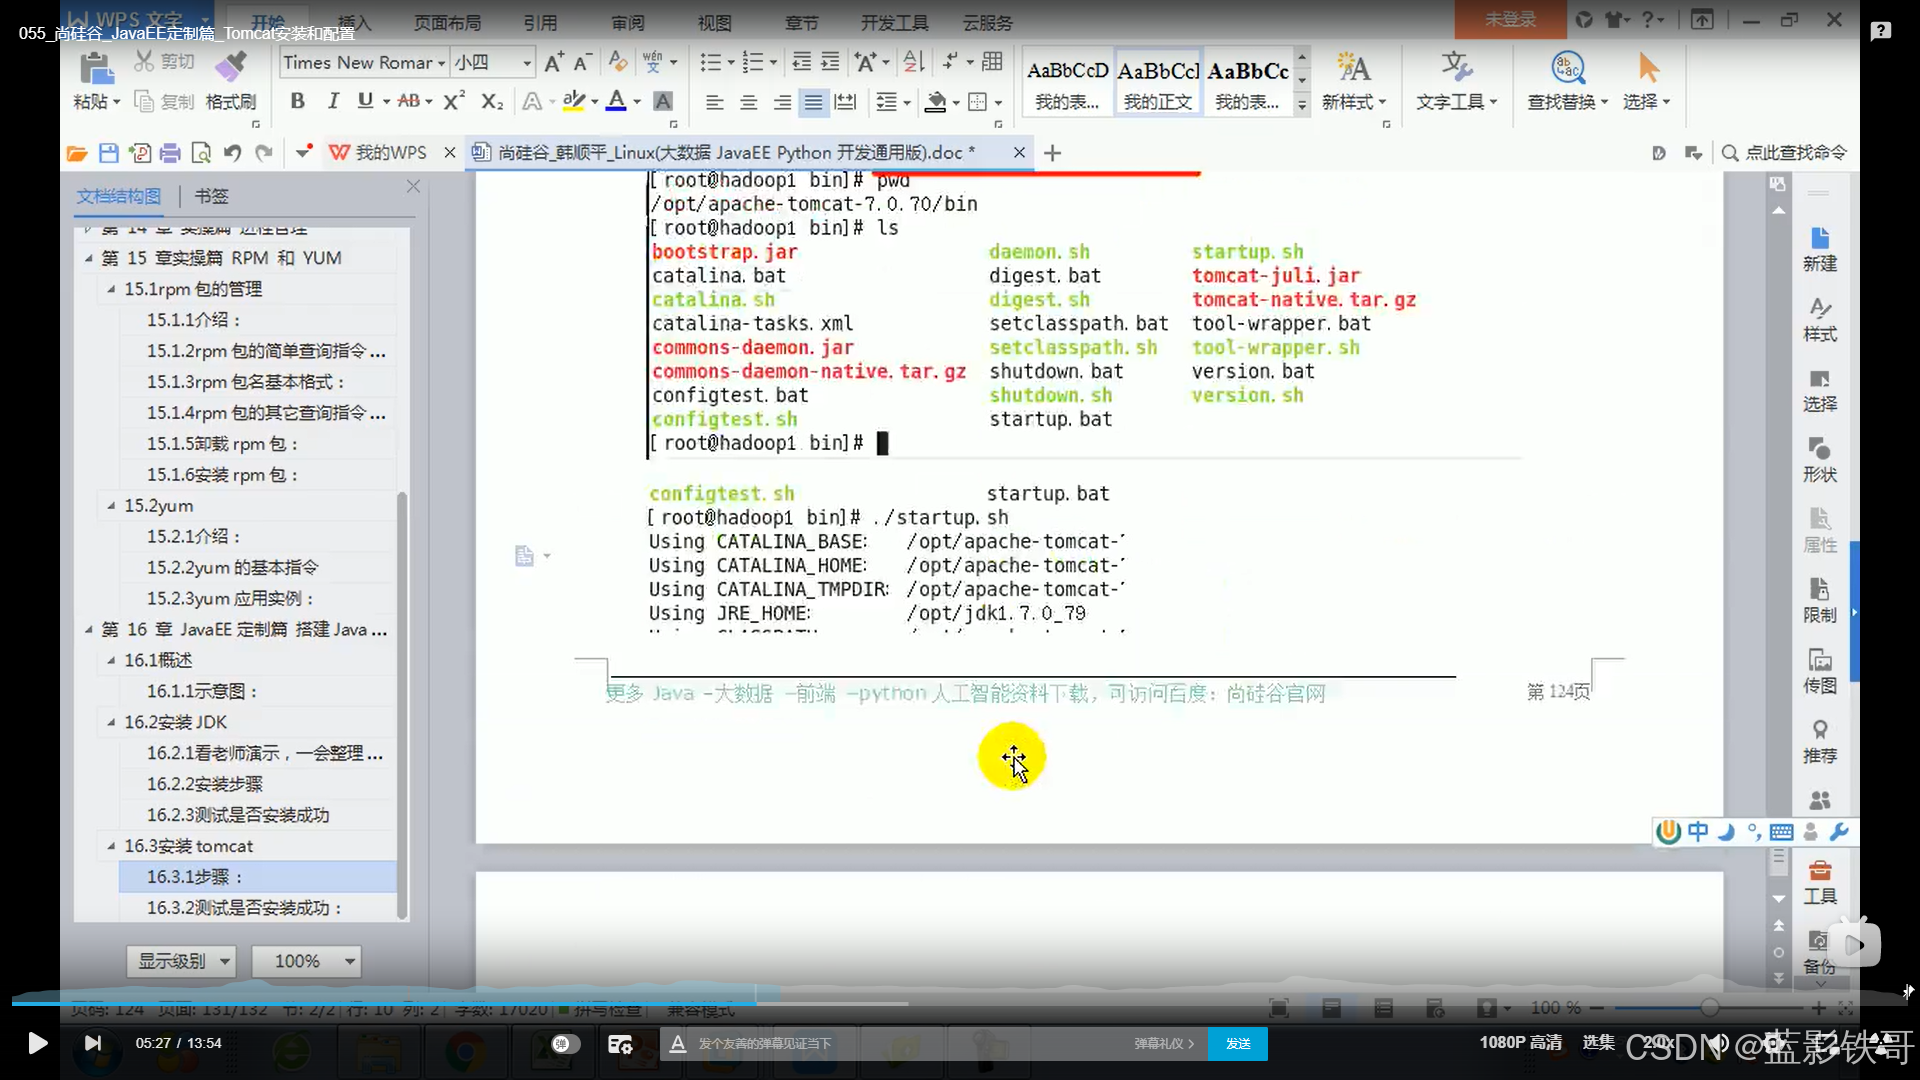Viewport: 1920px width, 1080px height.
Task: Open the 插入 ribbon tab
Action: tap(354, 23)
